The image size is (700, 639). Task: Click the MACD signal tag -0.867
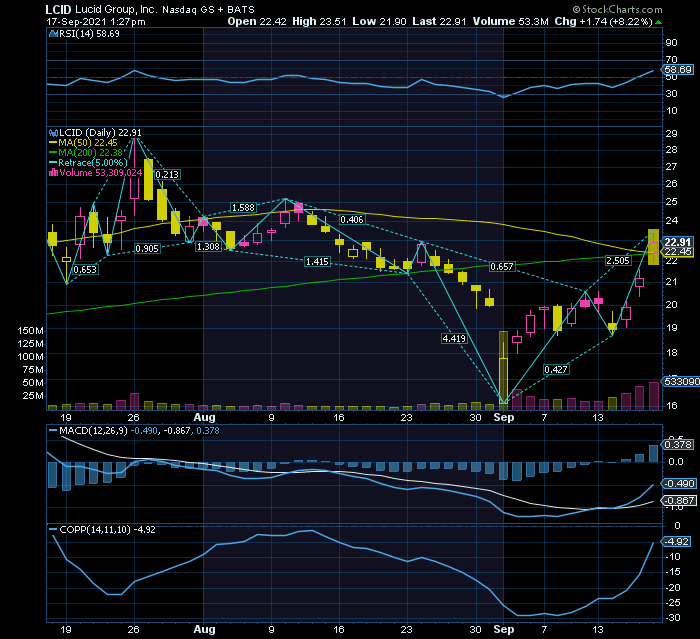click(x=679, y=501)
